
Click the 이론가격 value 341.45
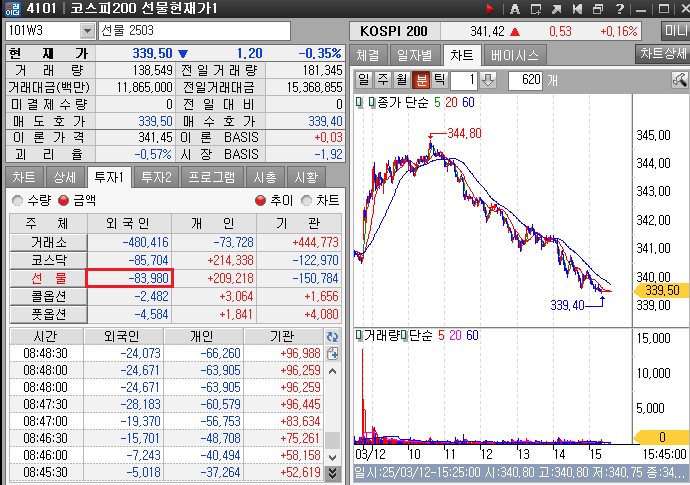coord(155,138)
